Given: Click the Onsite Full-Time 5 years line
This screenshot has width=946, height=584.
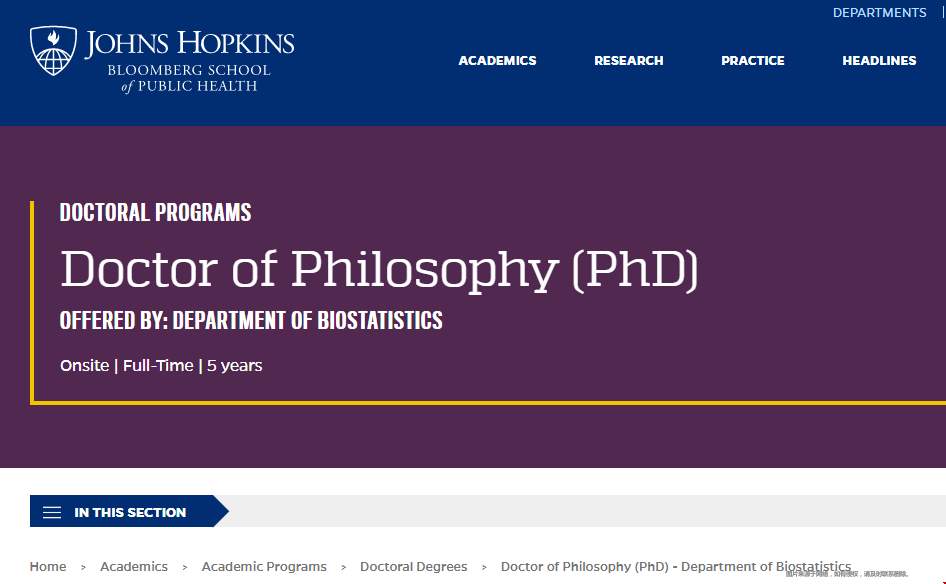Looking at the screenshot, I should coord(161,366).
